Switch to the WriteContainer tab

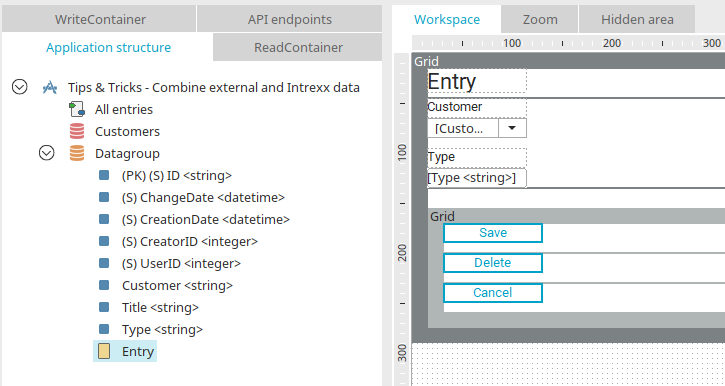tap(99, 19)
